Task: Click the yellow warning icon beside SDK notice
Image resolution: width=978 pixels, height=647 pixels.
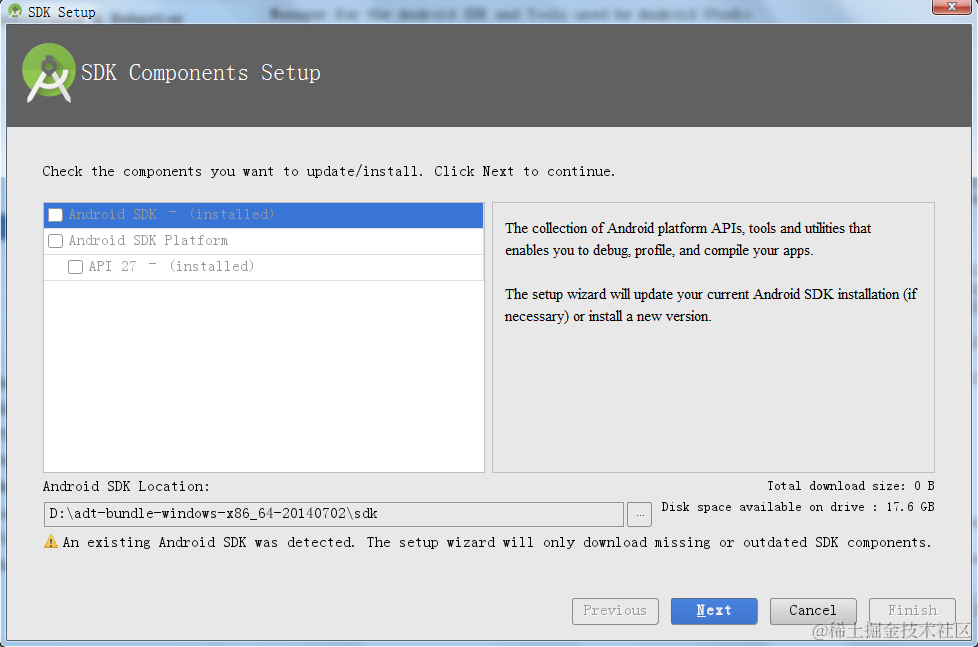Action: [x=51, y=542]
